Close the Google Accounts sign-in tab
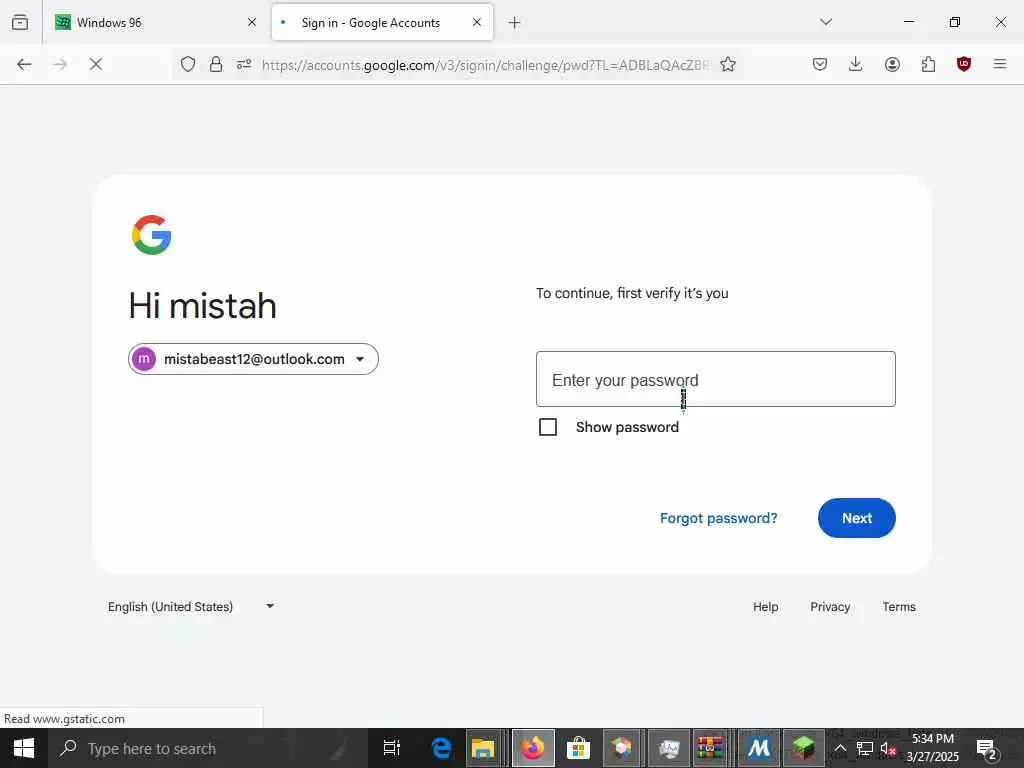This screenshot has width=1024, height=768. tap(477, 22)
